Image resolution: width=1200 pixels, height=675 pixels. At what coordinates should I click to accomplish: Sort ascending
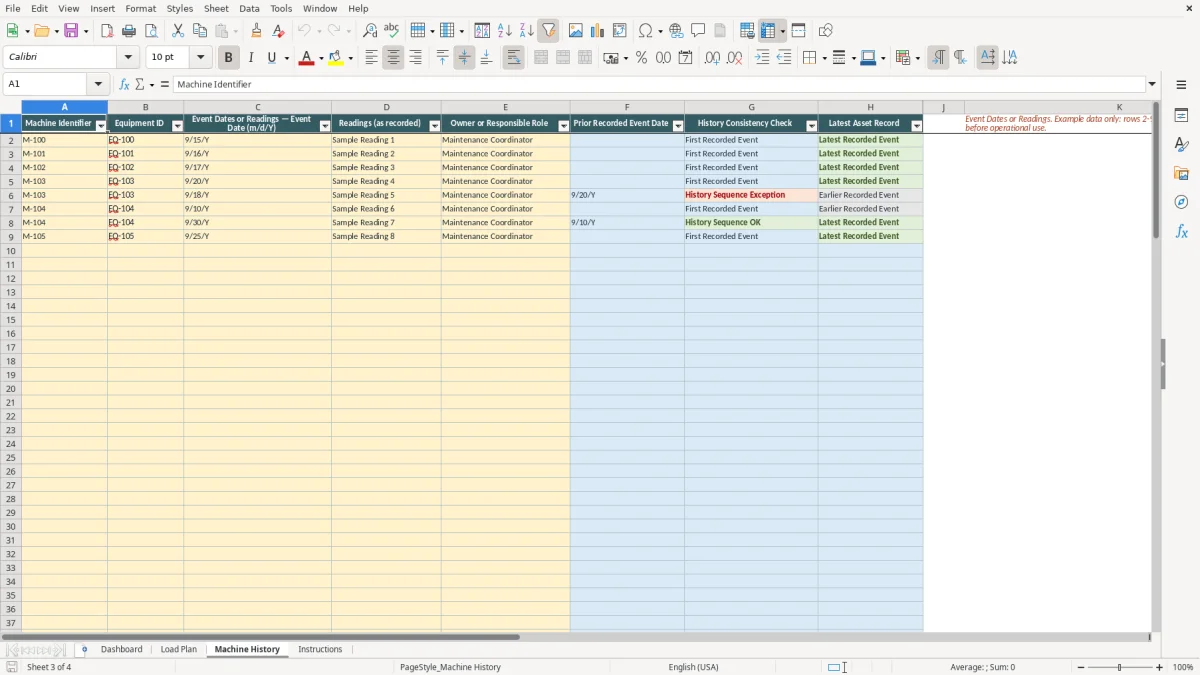504,31
